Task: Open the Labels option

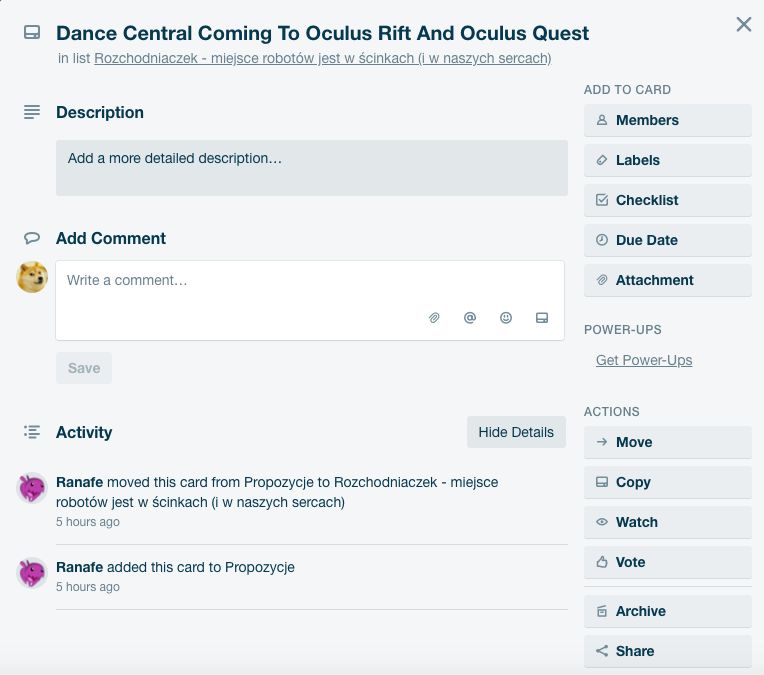Action: 668,160
